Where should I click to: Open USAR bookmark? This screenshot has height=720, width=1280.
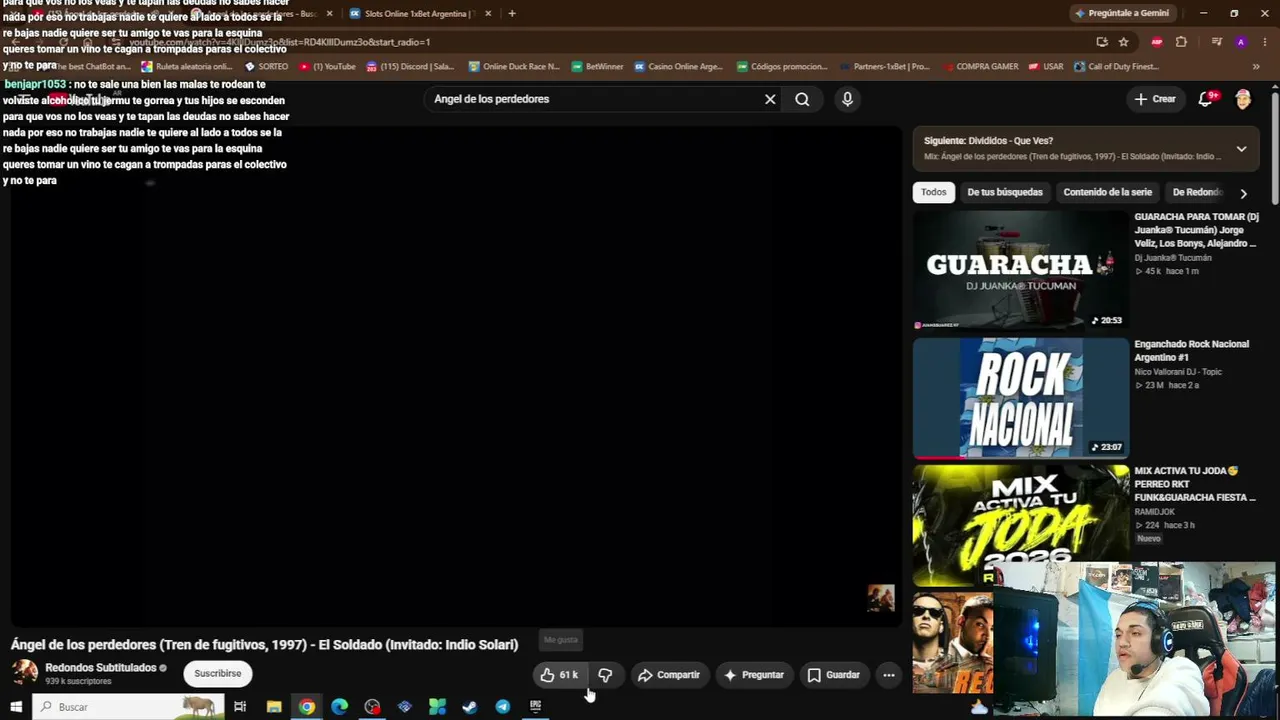click(x=1045, y=67)
